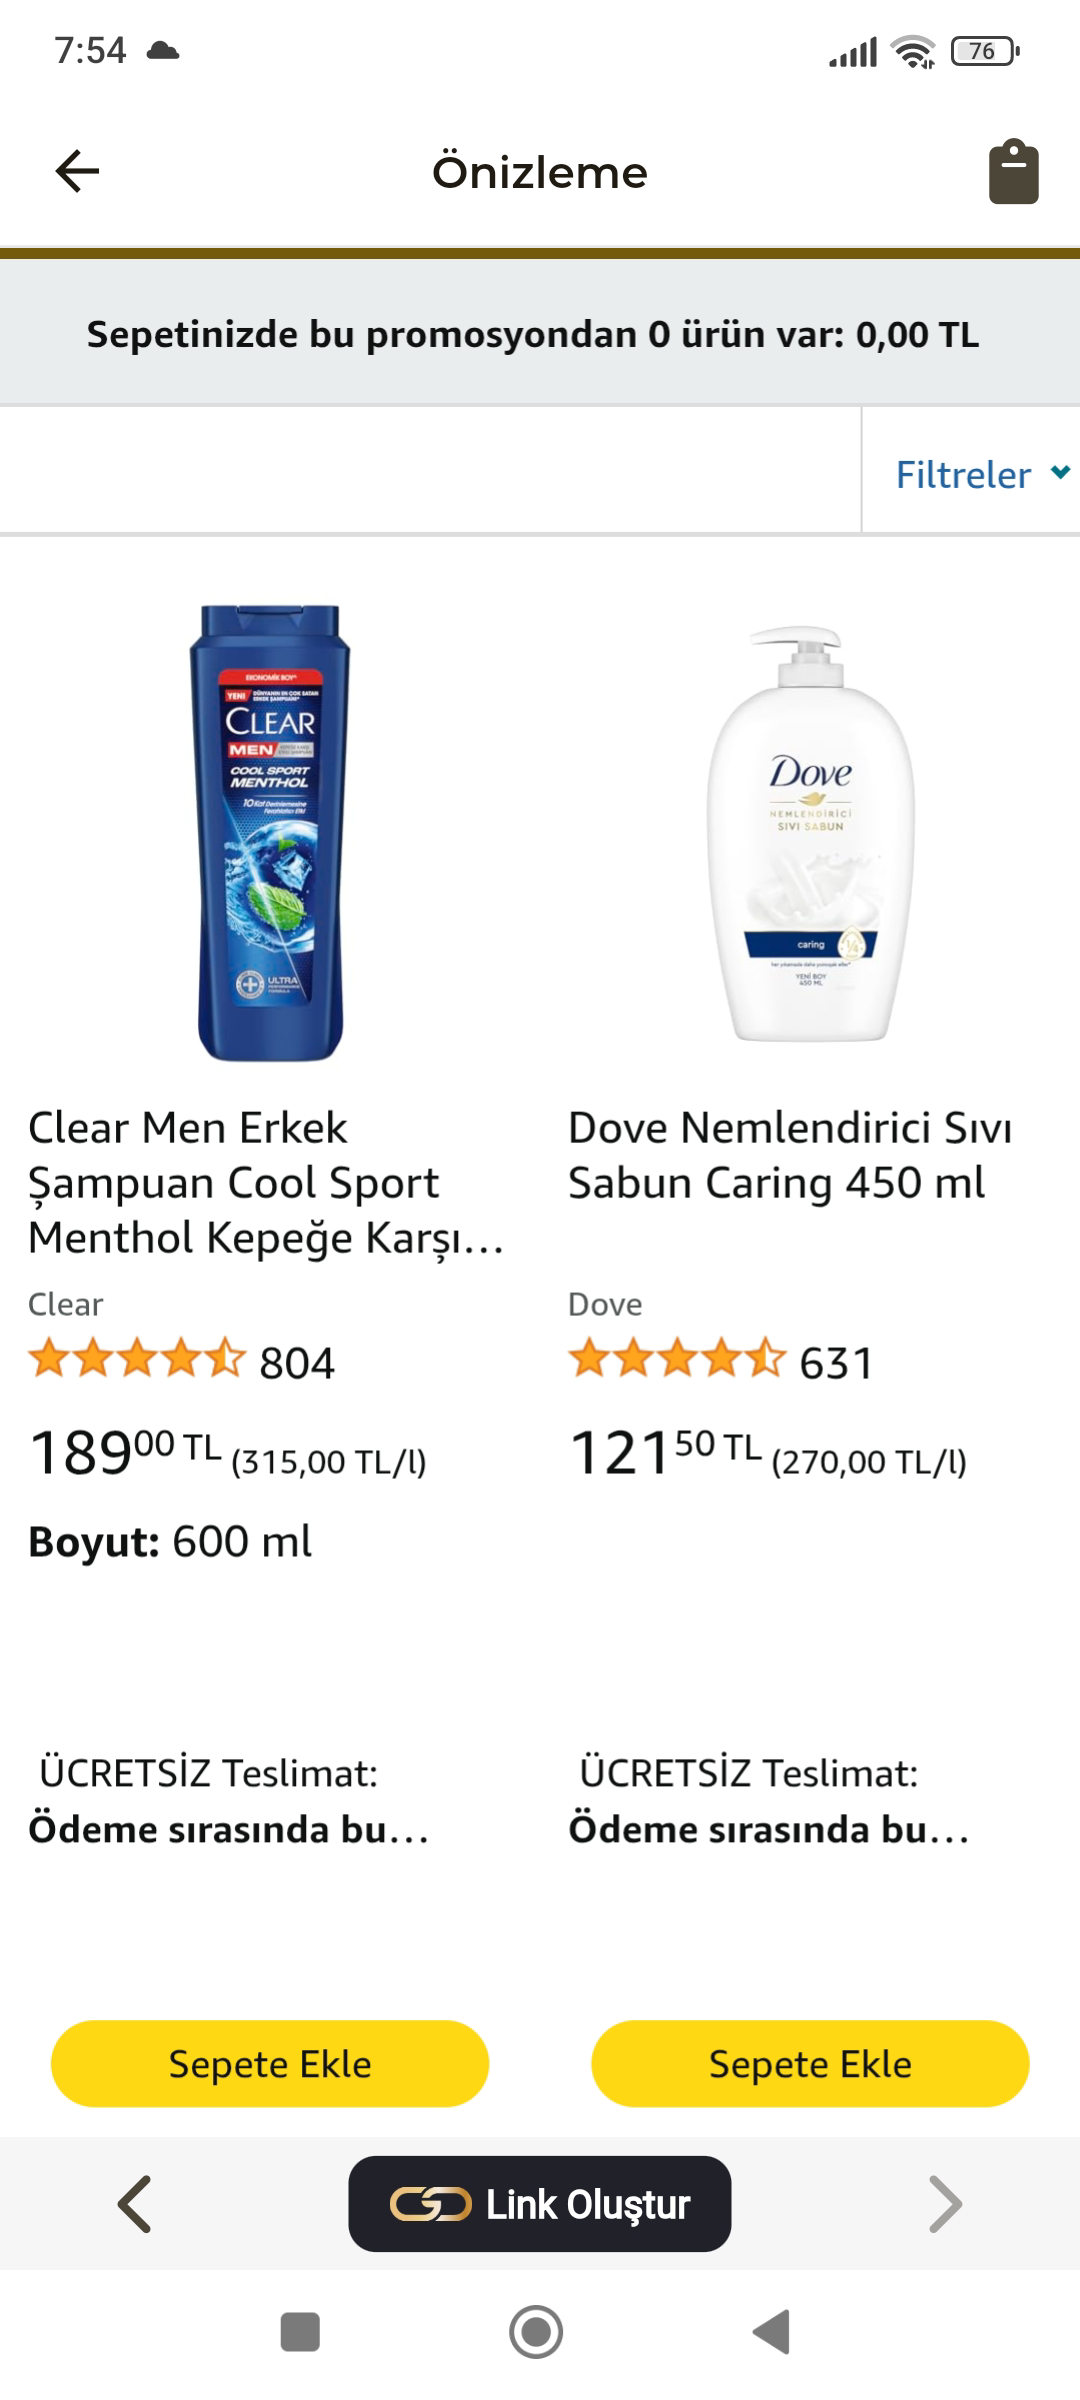View Dove soap 631 reviews rating
Image resolution: width=1080 pixels, height=2400 pixels.
click(x=720, y=1361)
